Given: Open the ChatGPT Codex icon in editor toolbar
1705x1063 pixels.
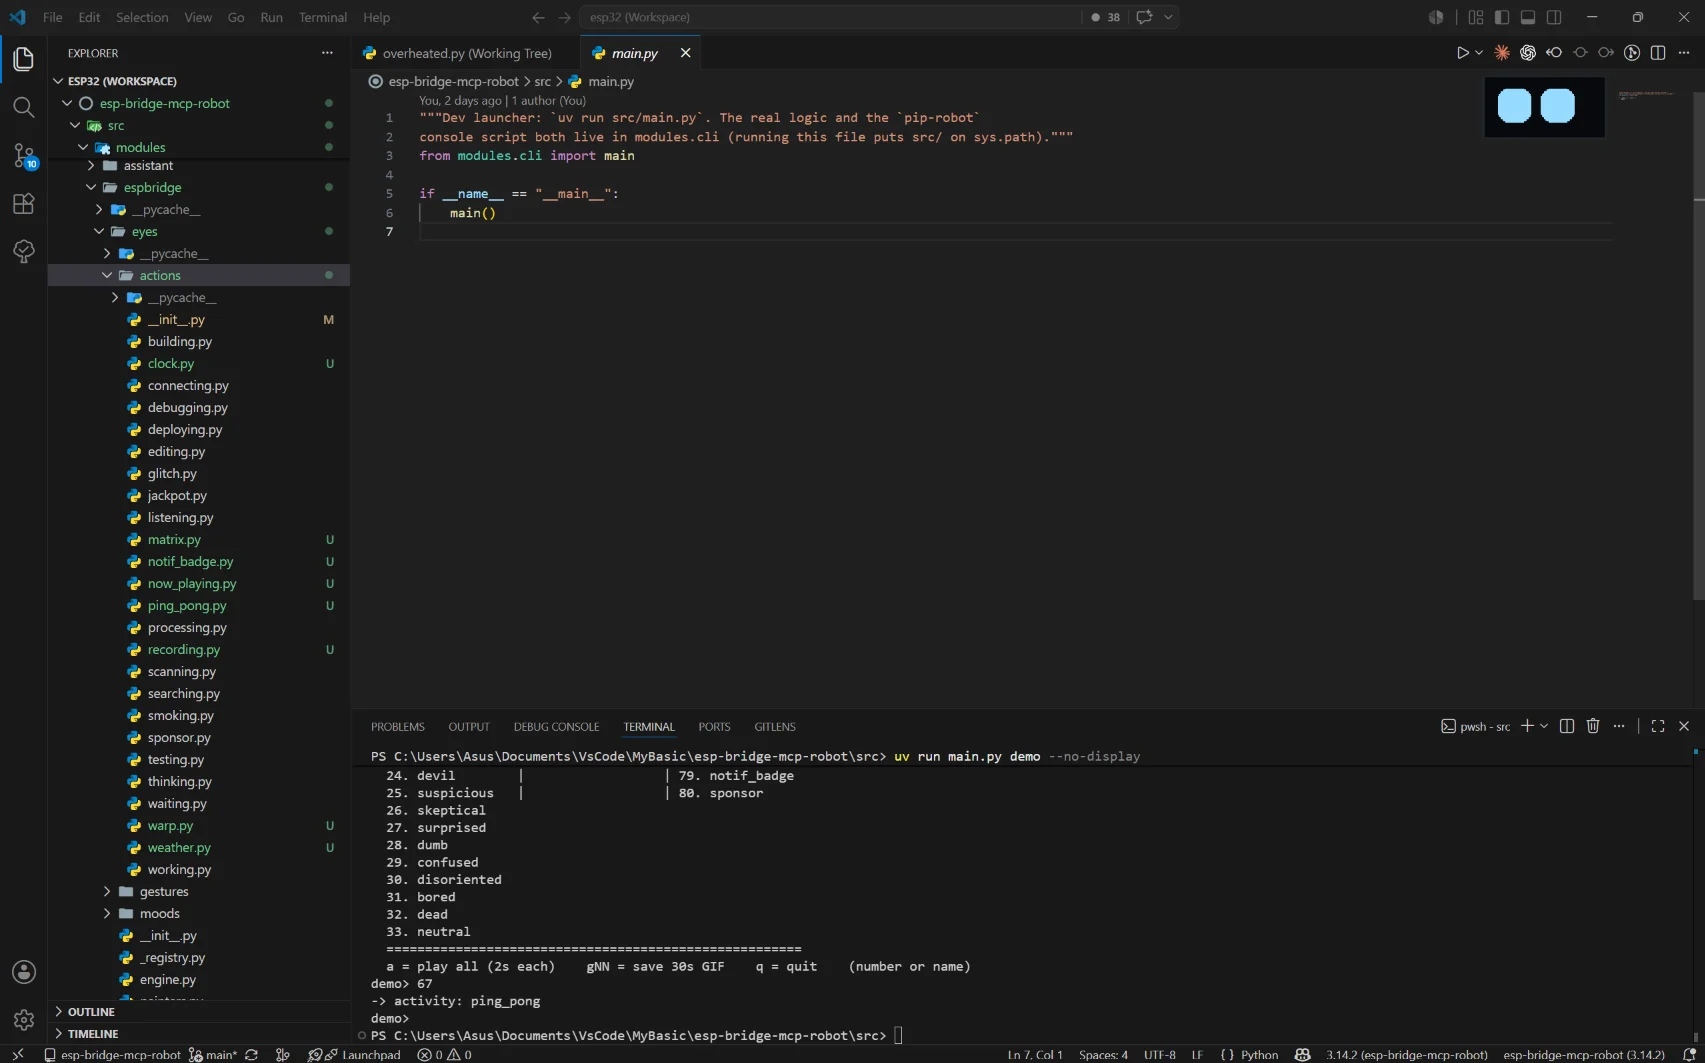Looking at the screenshot, I should click(x=1528, y=53).
